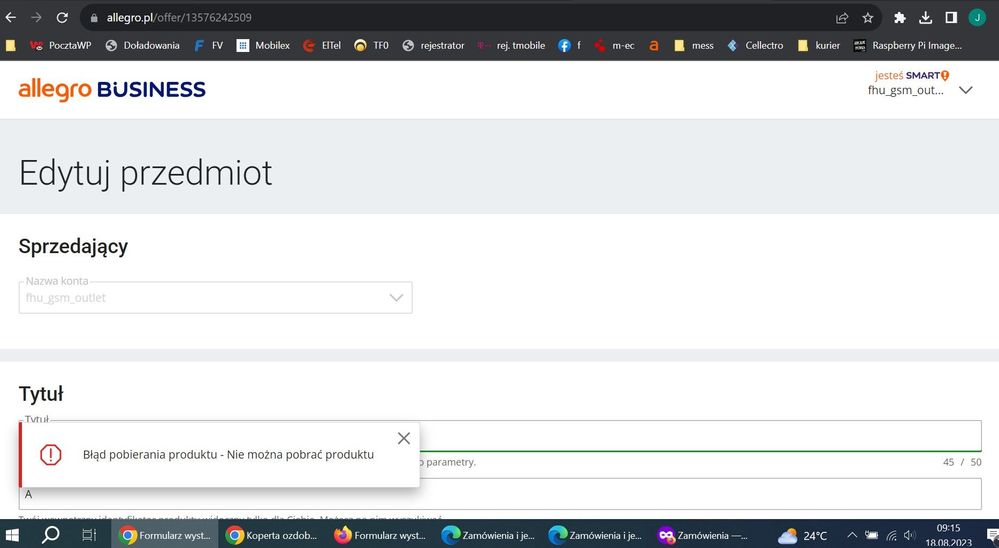Image resolution: width=999 pixels, height=548 pixels.
Task: Open the Mobilex bookmark
Action: 263,45
